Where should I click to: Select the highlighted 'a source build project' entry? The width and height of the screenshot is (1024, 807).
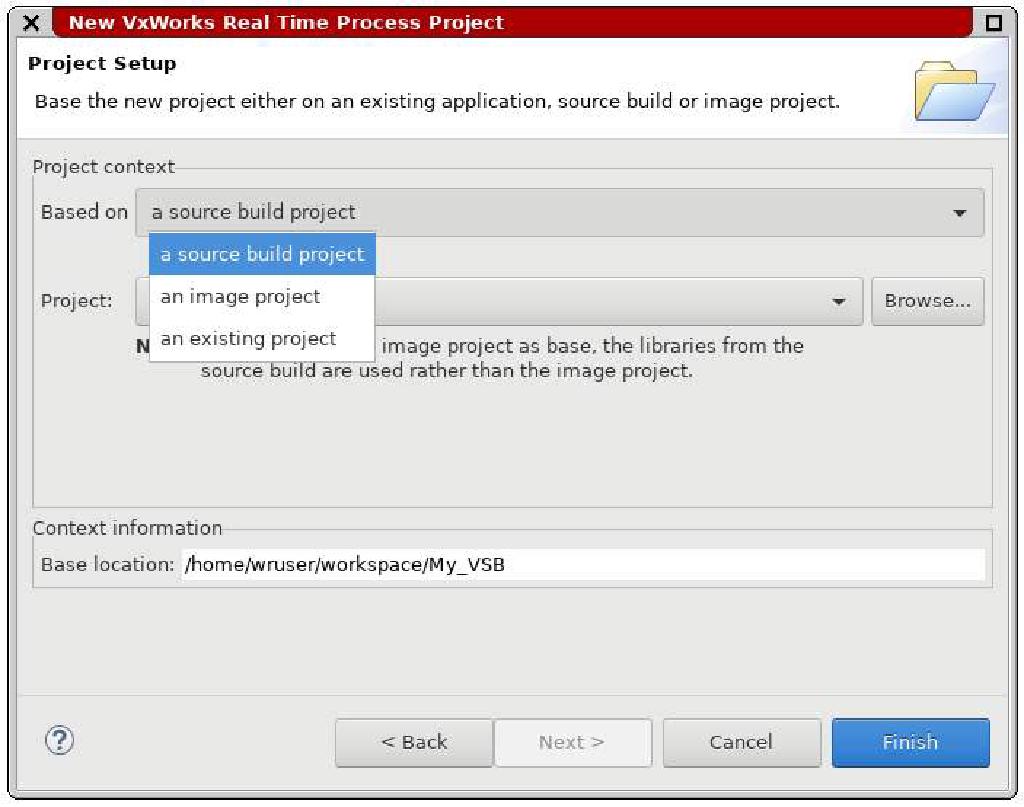pos(262,254)
